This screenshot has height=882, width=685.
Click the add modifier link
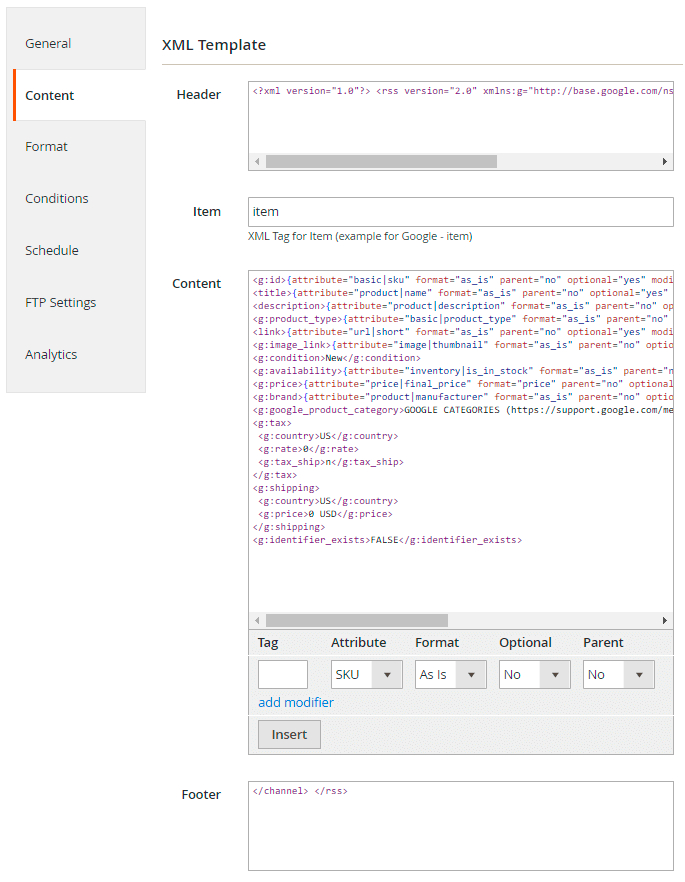coord(296,703)
